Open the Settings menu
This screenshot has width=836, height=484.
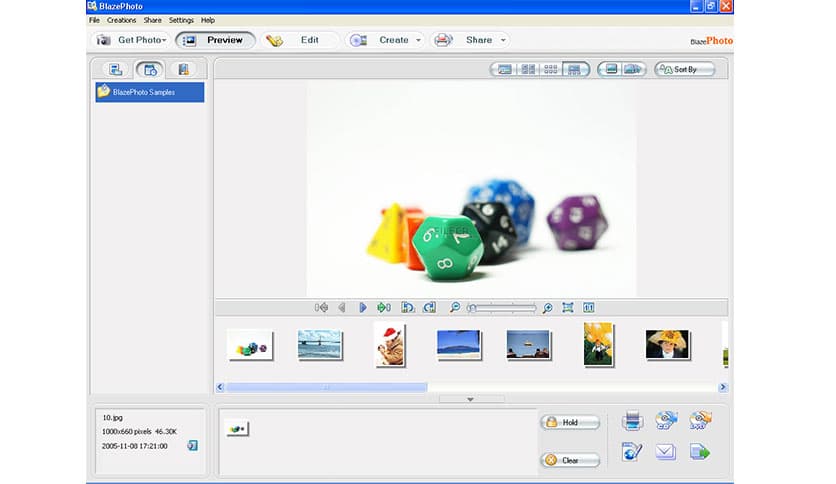pyautogui.click(x=181, y=20)
